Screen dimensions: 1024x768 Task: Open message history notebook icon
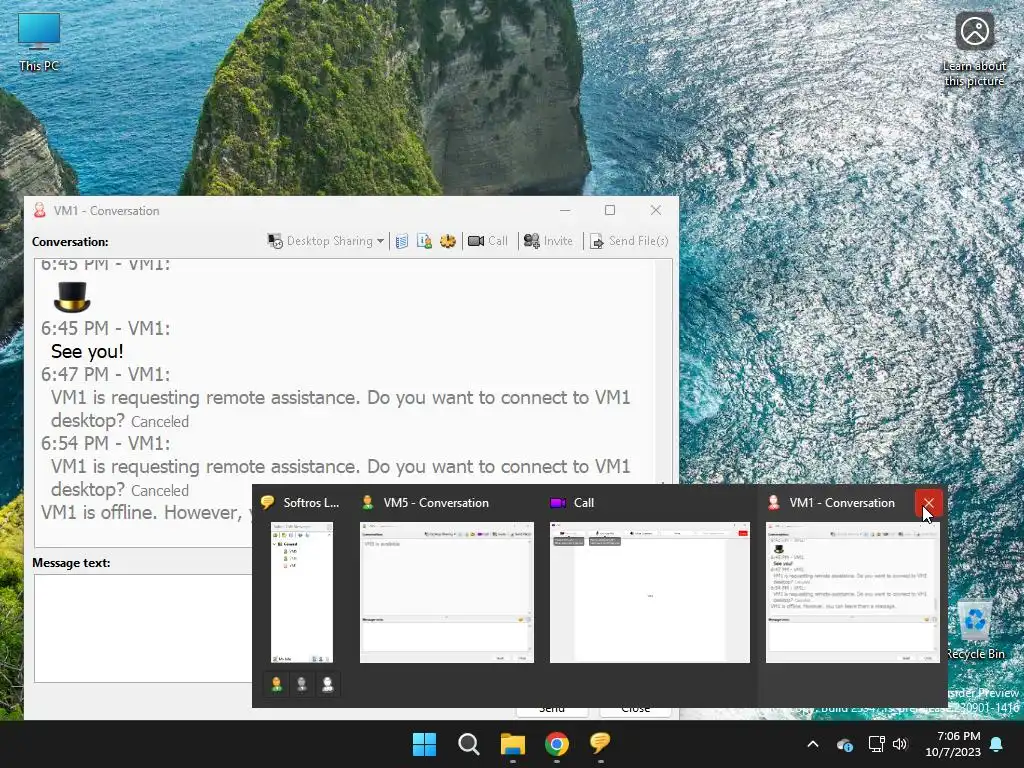click(x=402, y=241)
